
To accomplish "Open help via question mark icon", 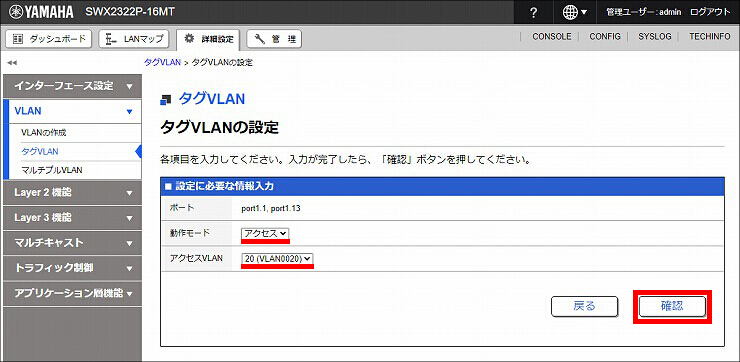I will [x=533, y=12].
